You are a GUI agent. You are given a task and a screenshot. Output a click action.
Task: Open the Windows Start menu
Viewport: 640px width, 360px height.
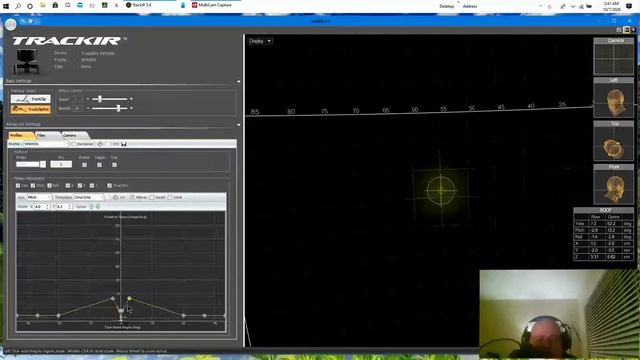6,6
